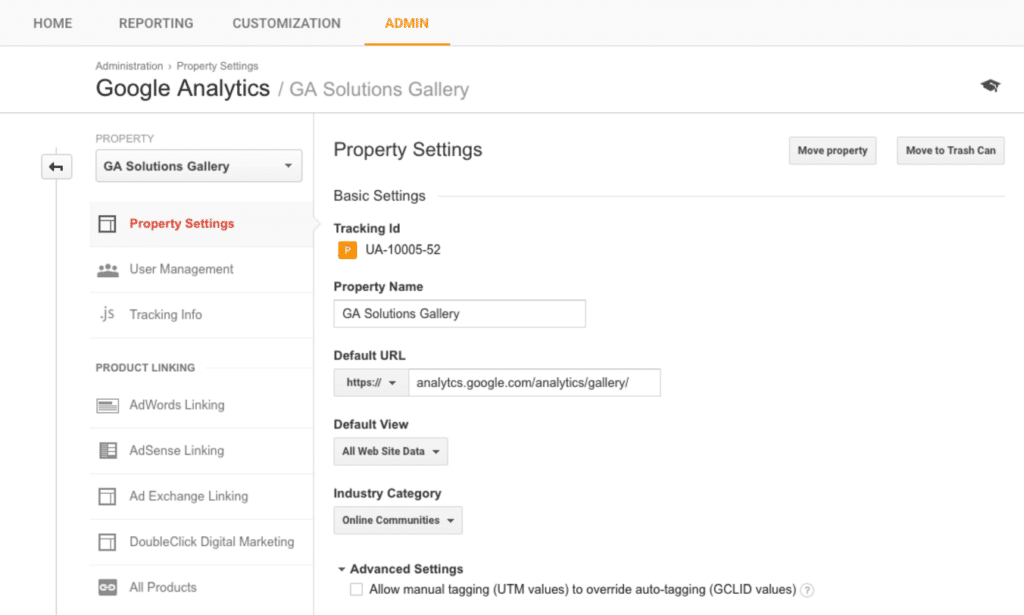
Task: Click the Ad Exchange Linking icon
Action: [107, 496]
